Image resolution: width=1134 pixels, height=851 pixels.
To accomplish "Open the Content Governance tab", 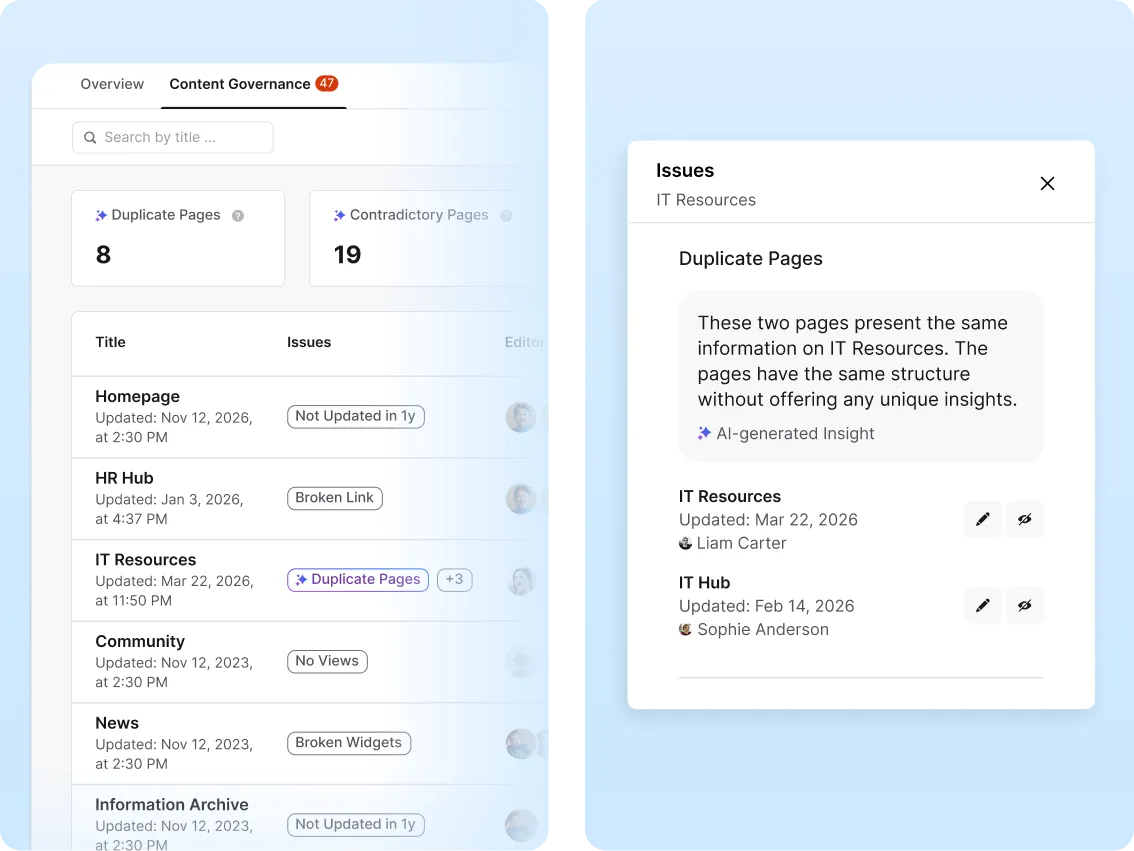I will pos(240,84).
